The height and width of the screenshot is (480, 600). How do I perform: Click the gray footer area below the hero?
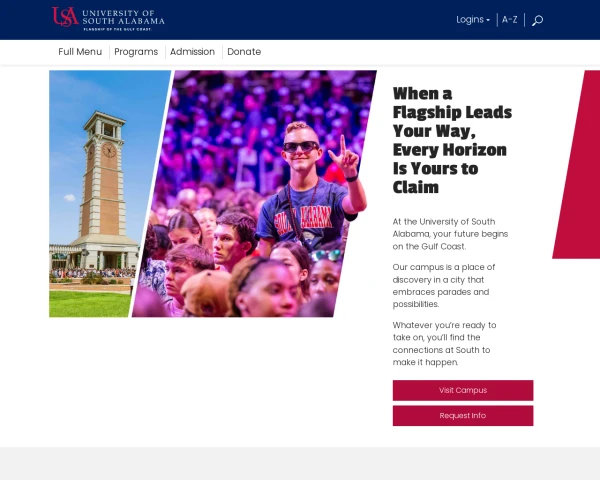click(x=300, y=464)
